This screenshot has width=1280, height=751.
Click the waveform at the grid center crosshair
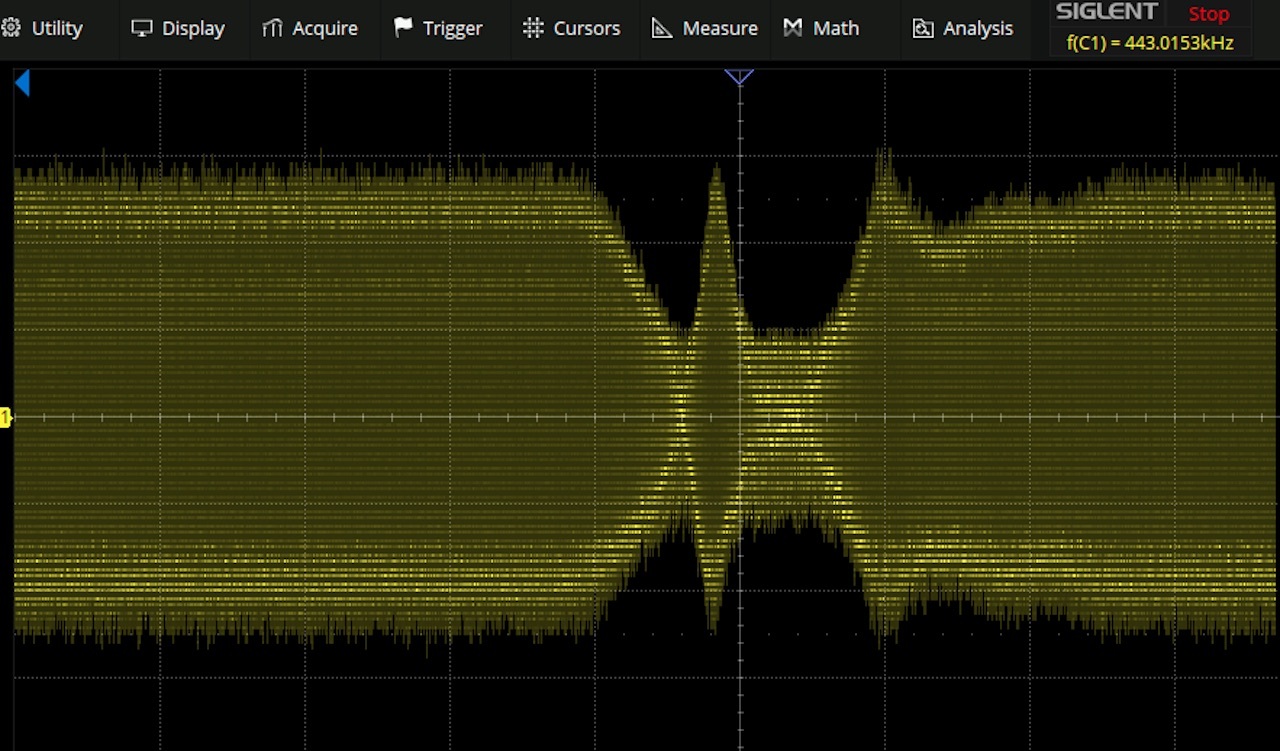coord(740,417)
